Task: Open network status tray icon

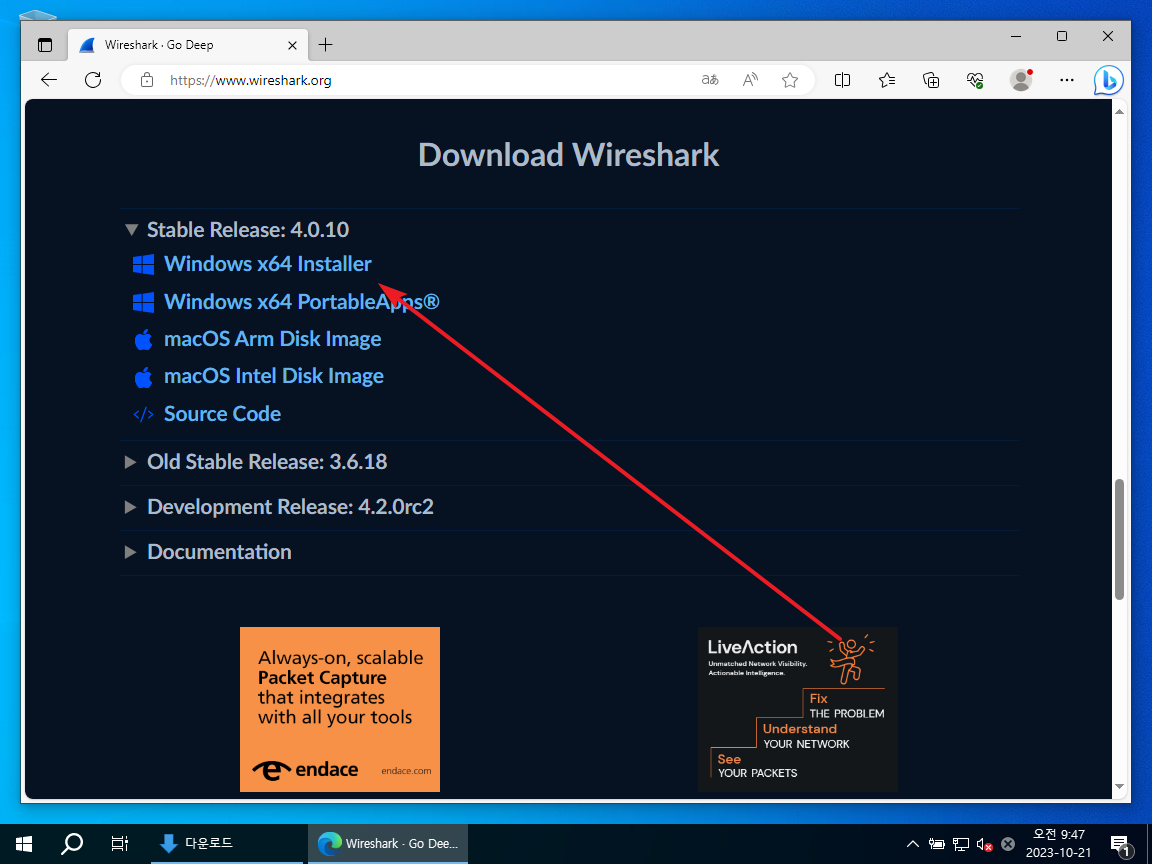Action: 961,844
